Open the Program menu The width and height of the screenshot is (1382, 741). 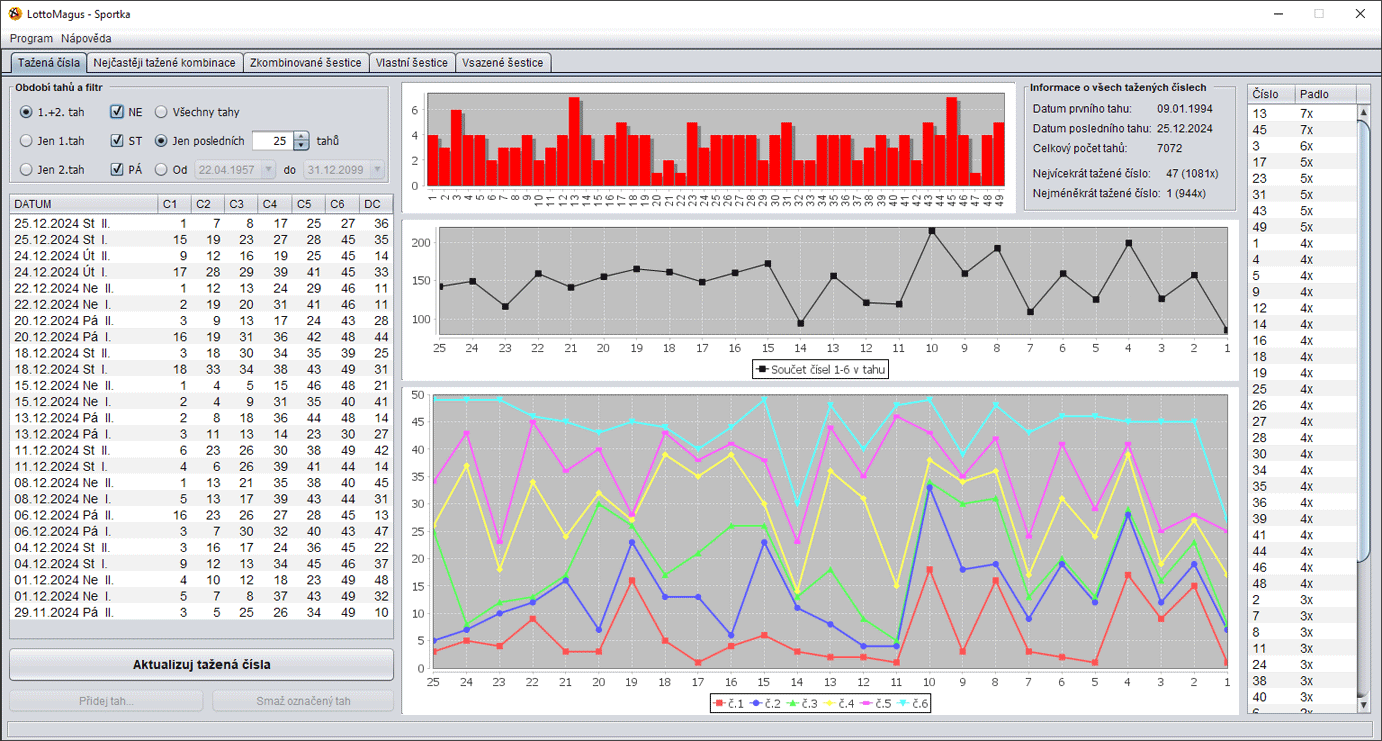tap(31, 38)
